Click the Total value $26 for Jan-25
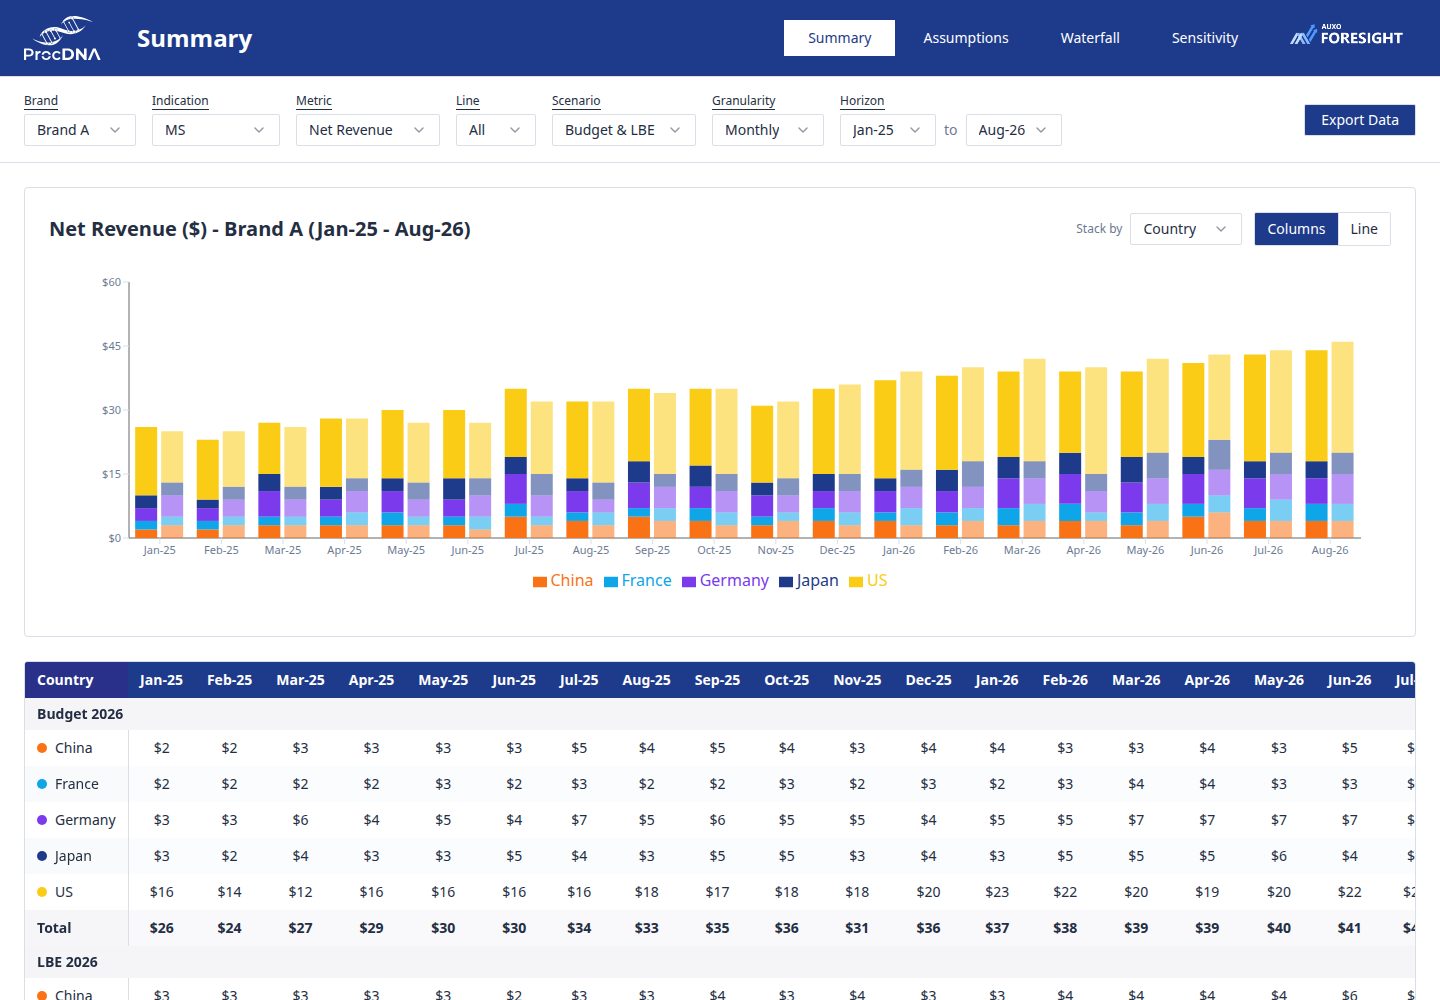 tap(161, 928)
